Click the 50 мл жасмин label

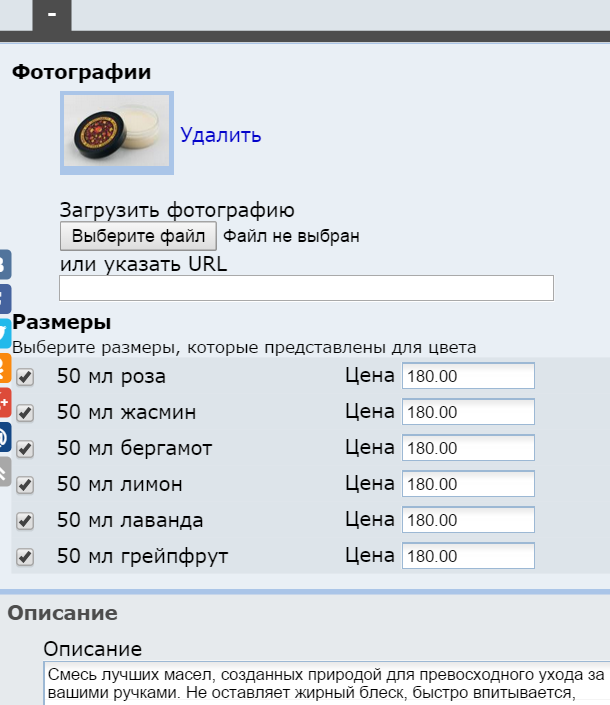coord(127,412)
